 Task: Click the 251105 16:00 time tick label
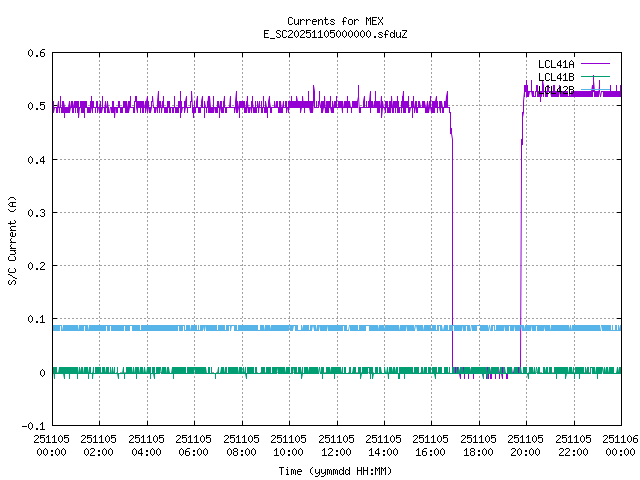431,444
